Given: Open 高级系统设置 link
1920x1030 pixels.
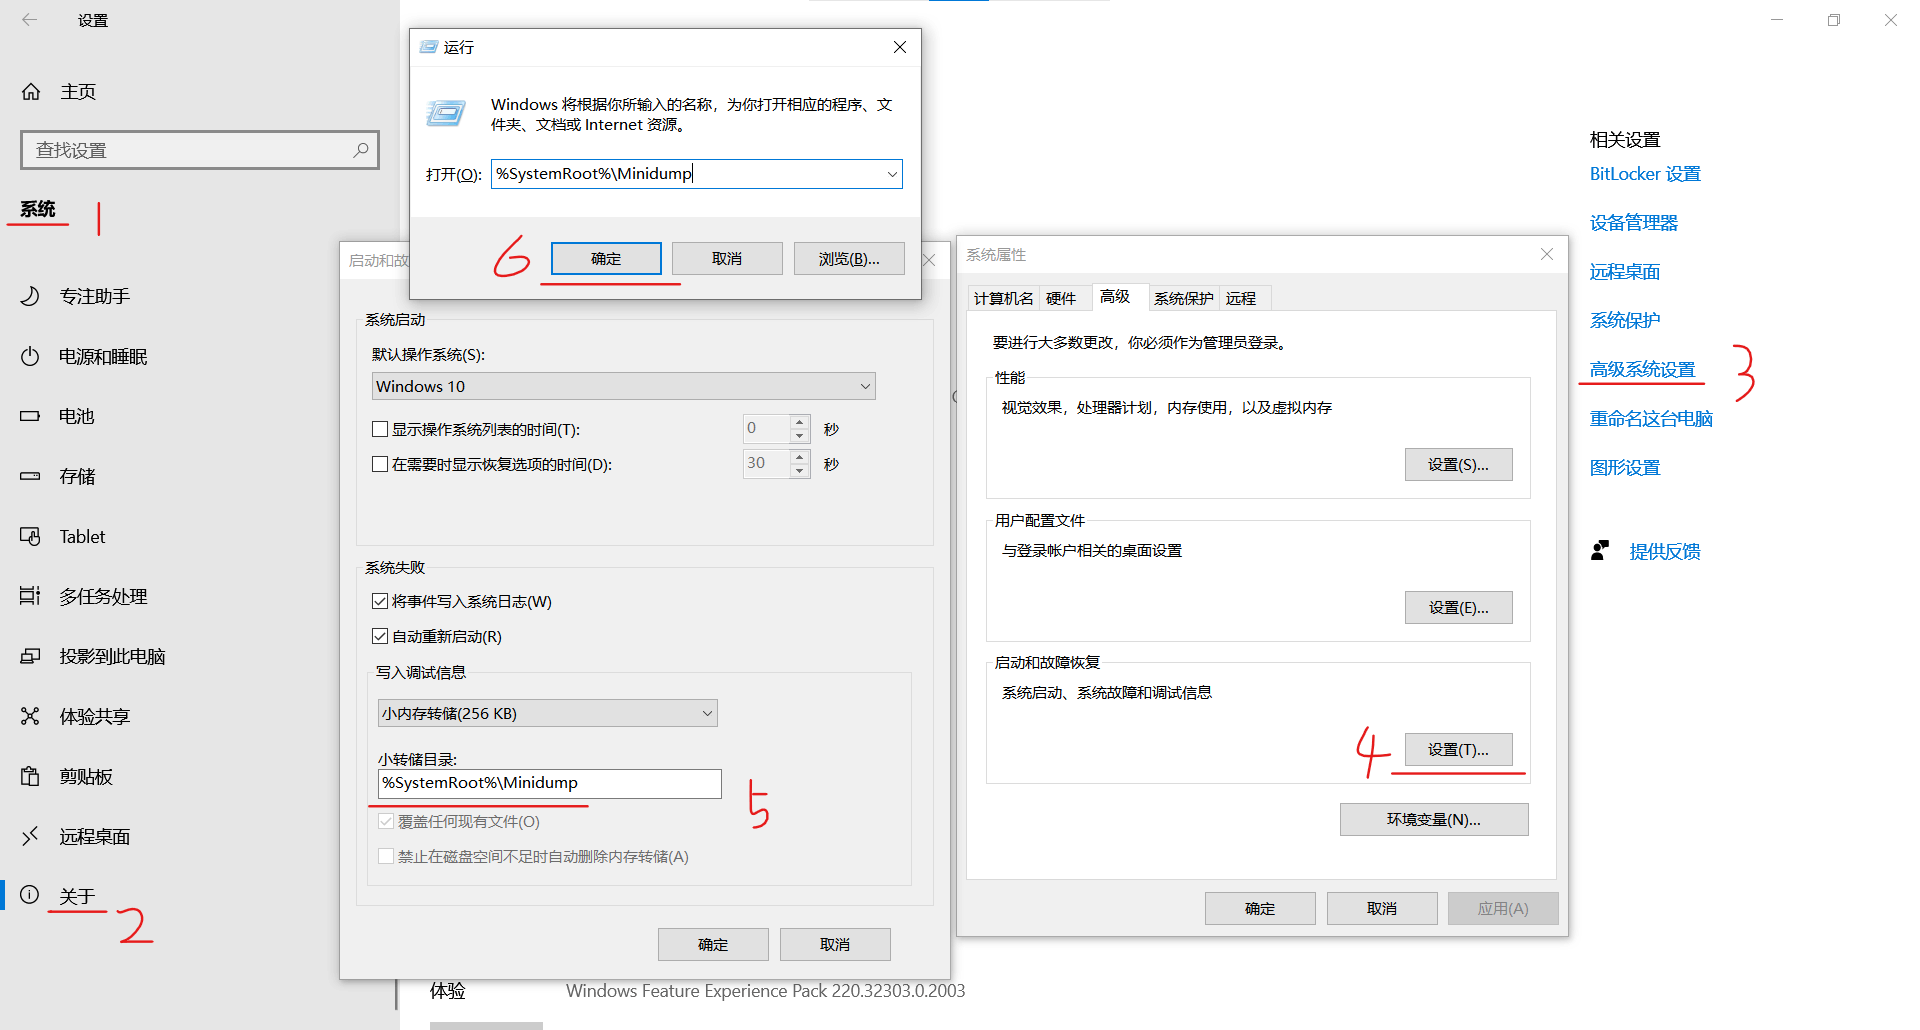Looking at the screenshot, I should tap(1643, 370).
